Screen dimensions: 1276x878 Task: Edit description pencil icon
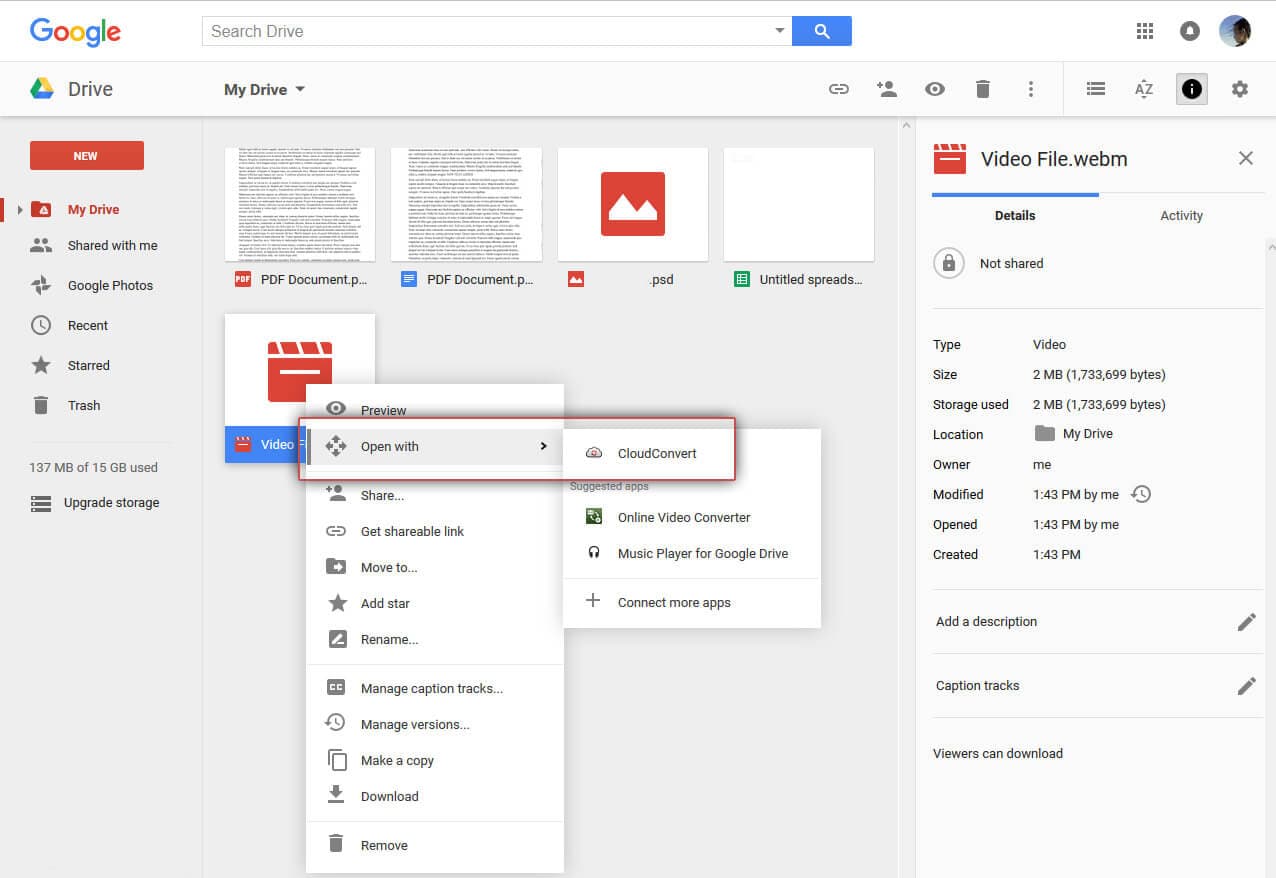(x=1247, y=622)
